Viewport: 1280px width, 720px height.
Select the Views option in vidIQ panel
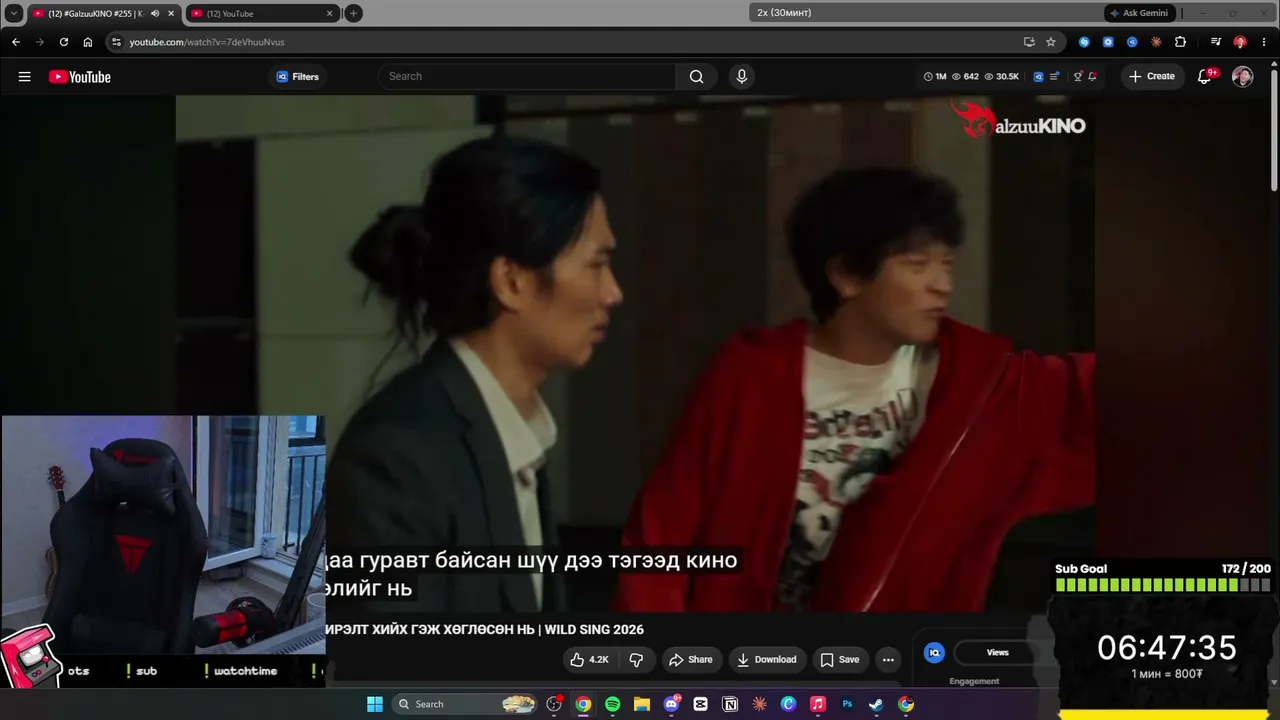998,653
